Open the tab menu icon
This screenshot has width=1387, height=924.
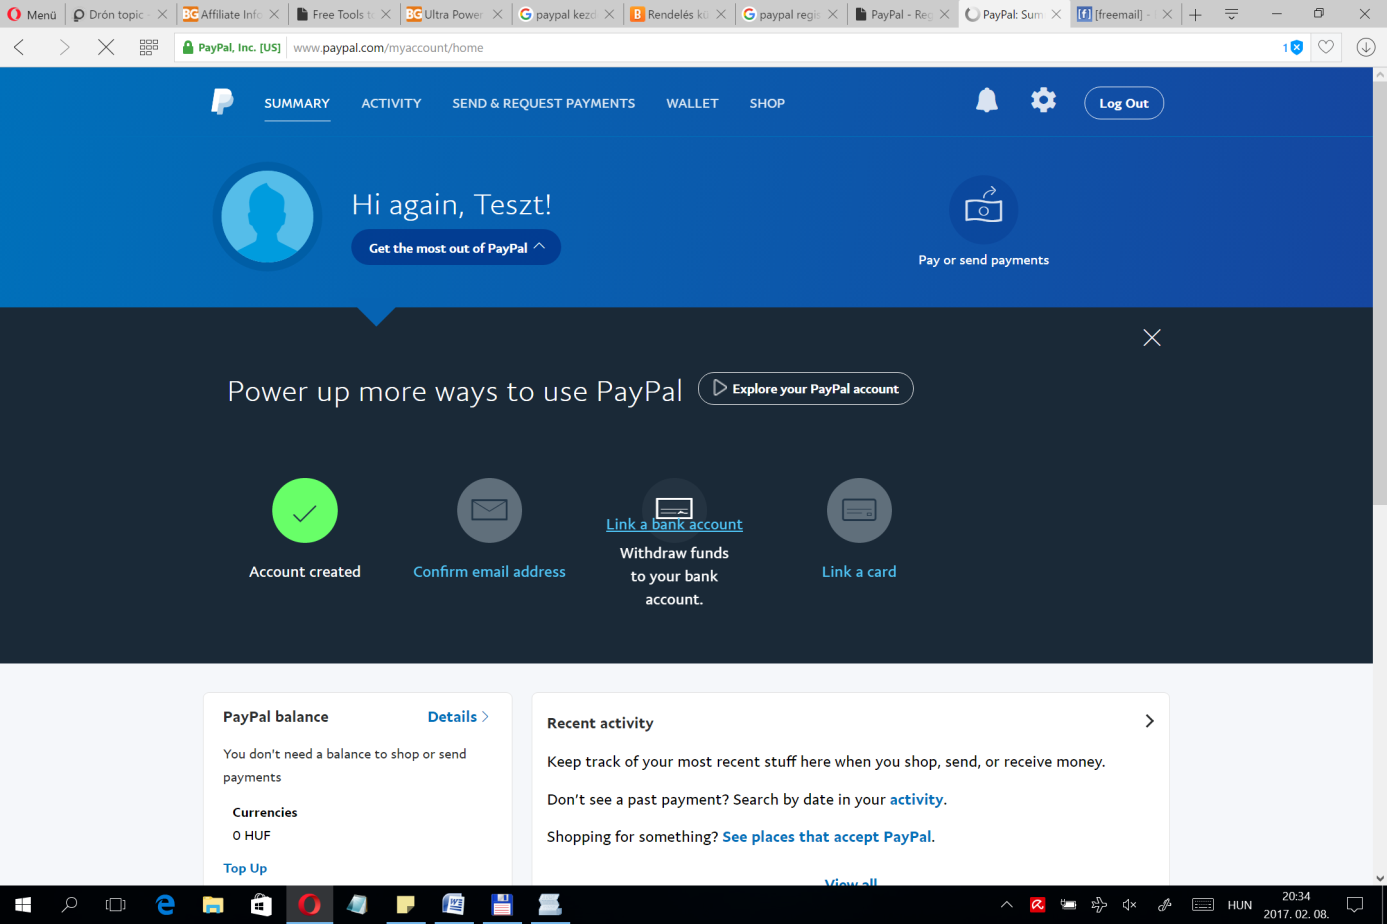pyautogui.click(x=1232, y=14)
